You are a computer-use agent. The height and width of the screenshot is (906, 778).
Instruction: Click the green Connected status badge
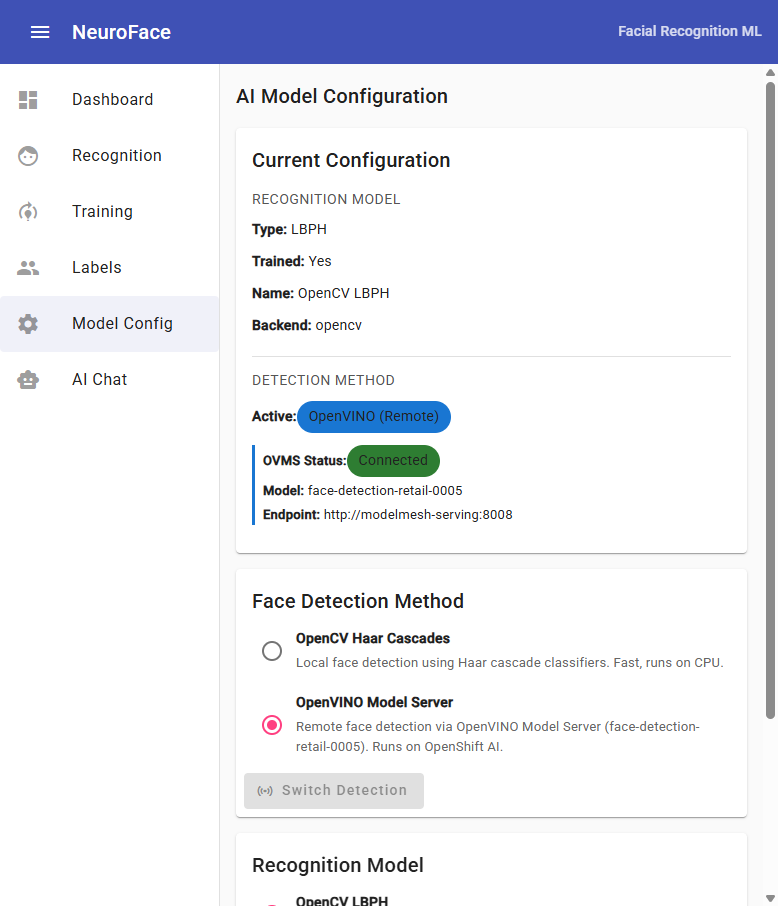[393, 461]
